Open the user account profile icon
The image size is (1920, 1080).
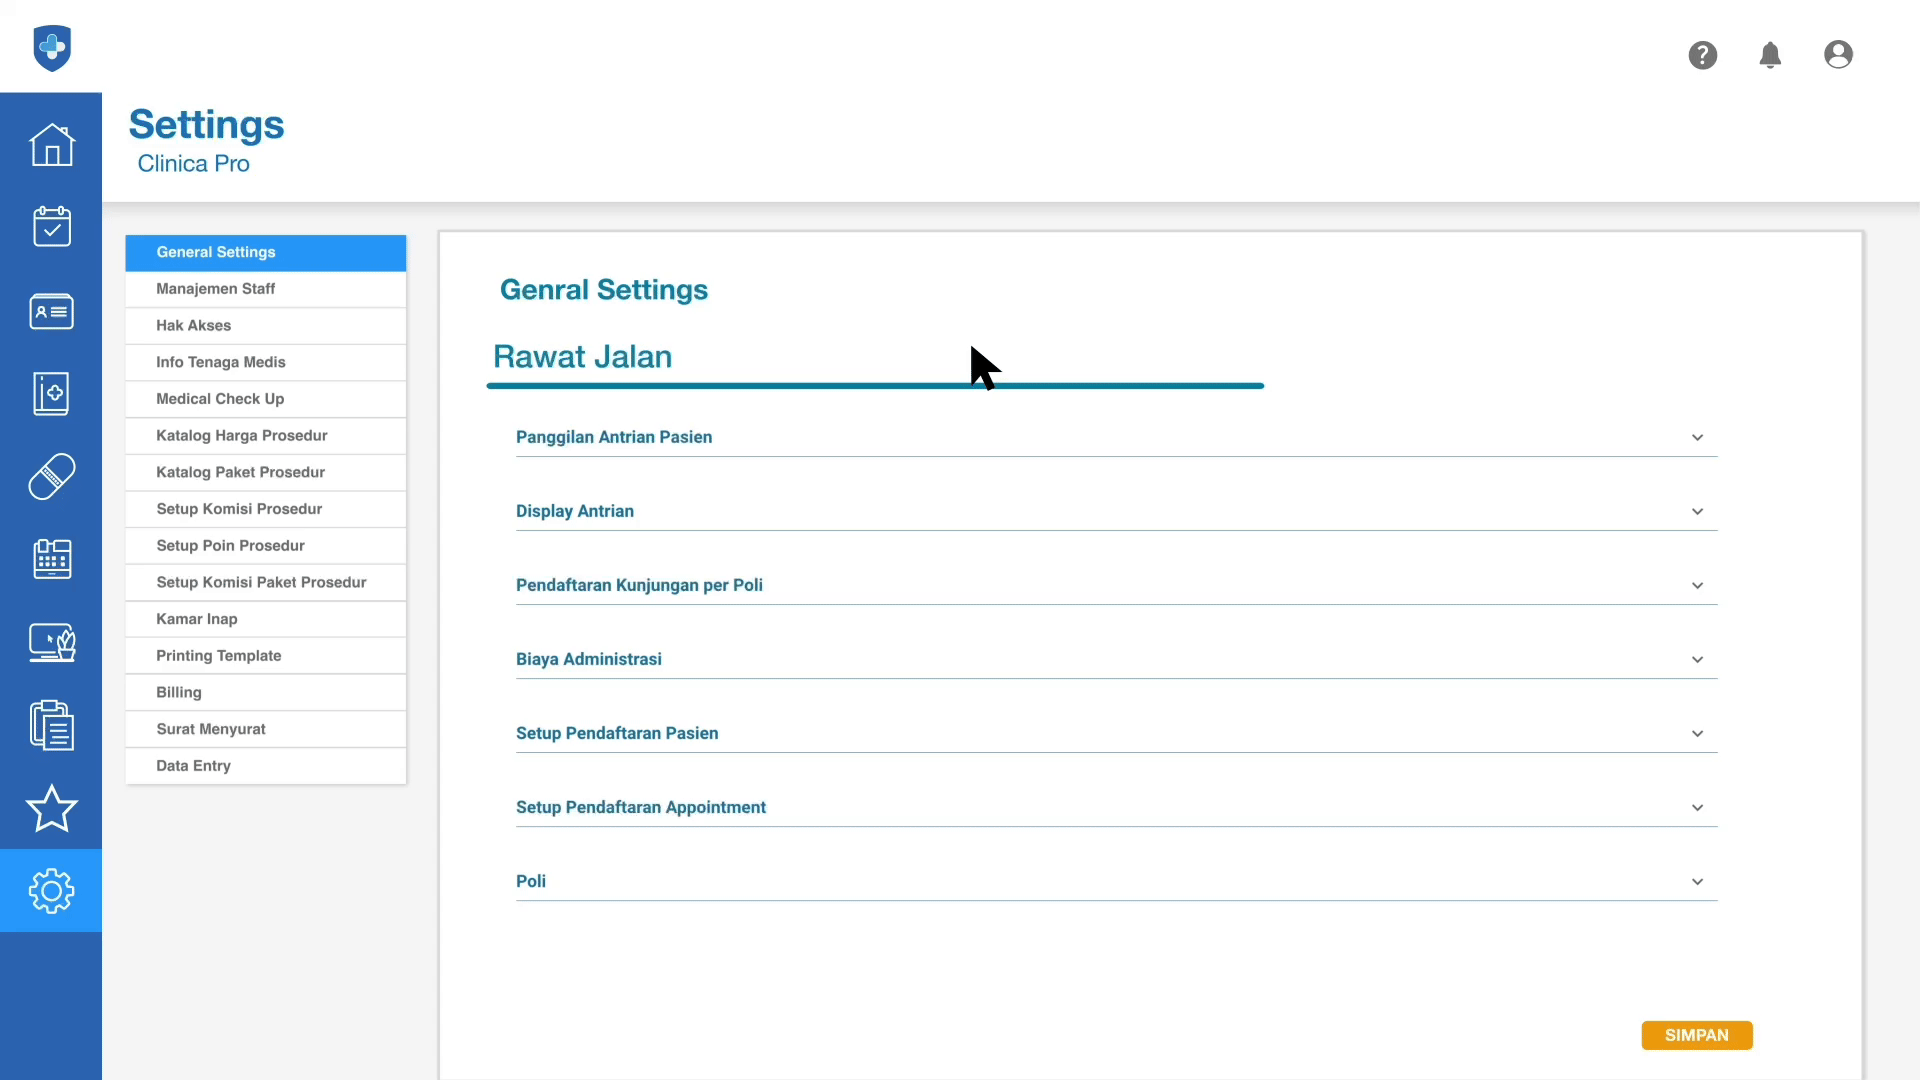click(1838, 55)
